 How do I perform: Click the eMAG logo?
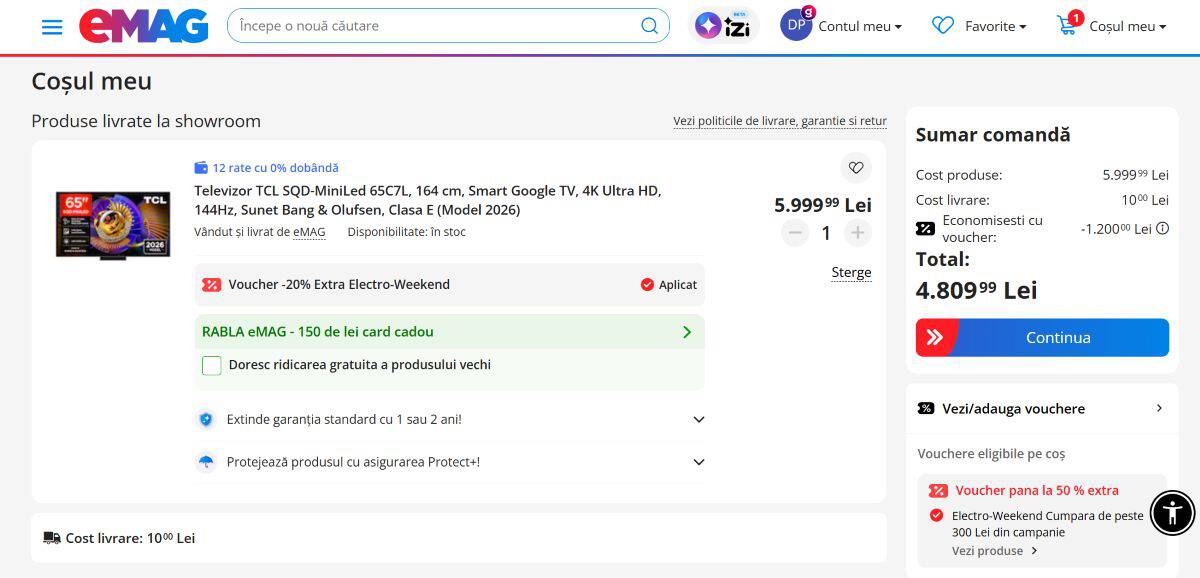(x=144, y=26)
